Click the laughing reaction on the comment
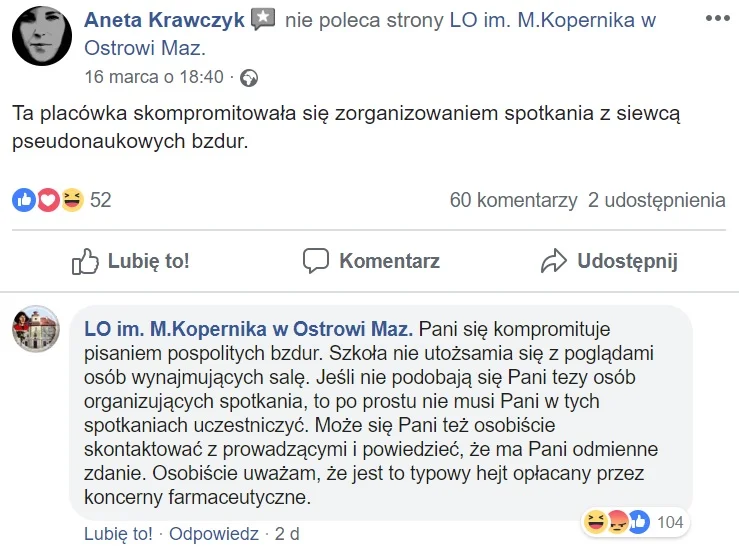Image resolution: width=739 pixels, height=547 pixels. tap(595, 522)
